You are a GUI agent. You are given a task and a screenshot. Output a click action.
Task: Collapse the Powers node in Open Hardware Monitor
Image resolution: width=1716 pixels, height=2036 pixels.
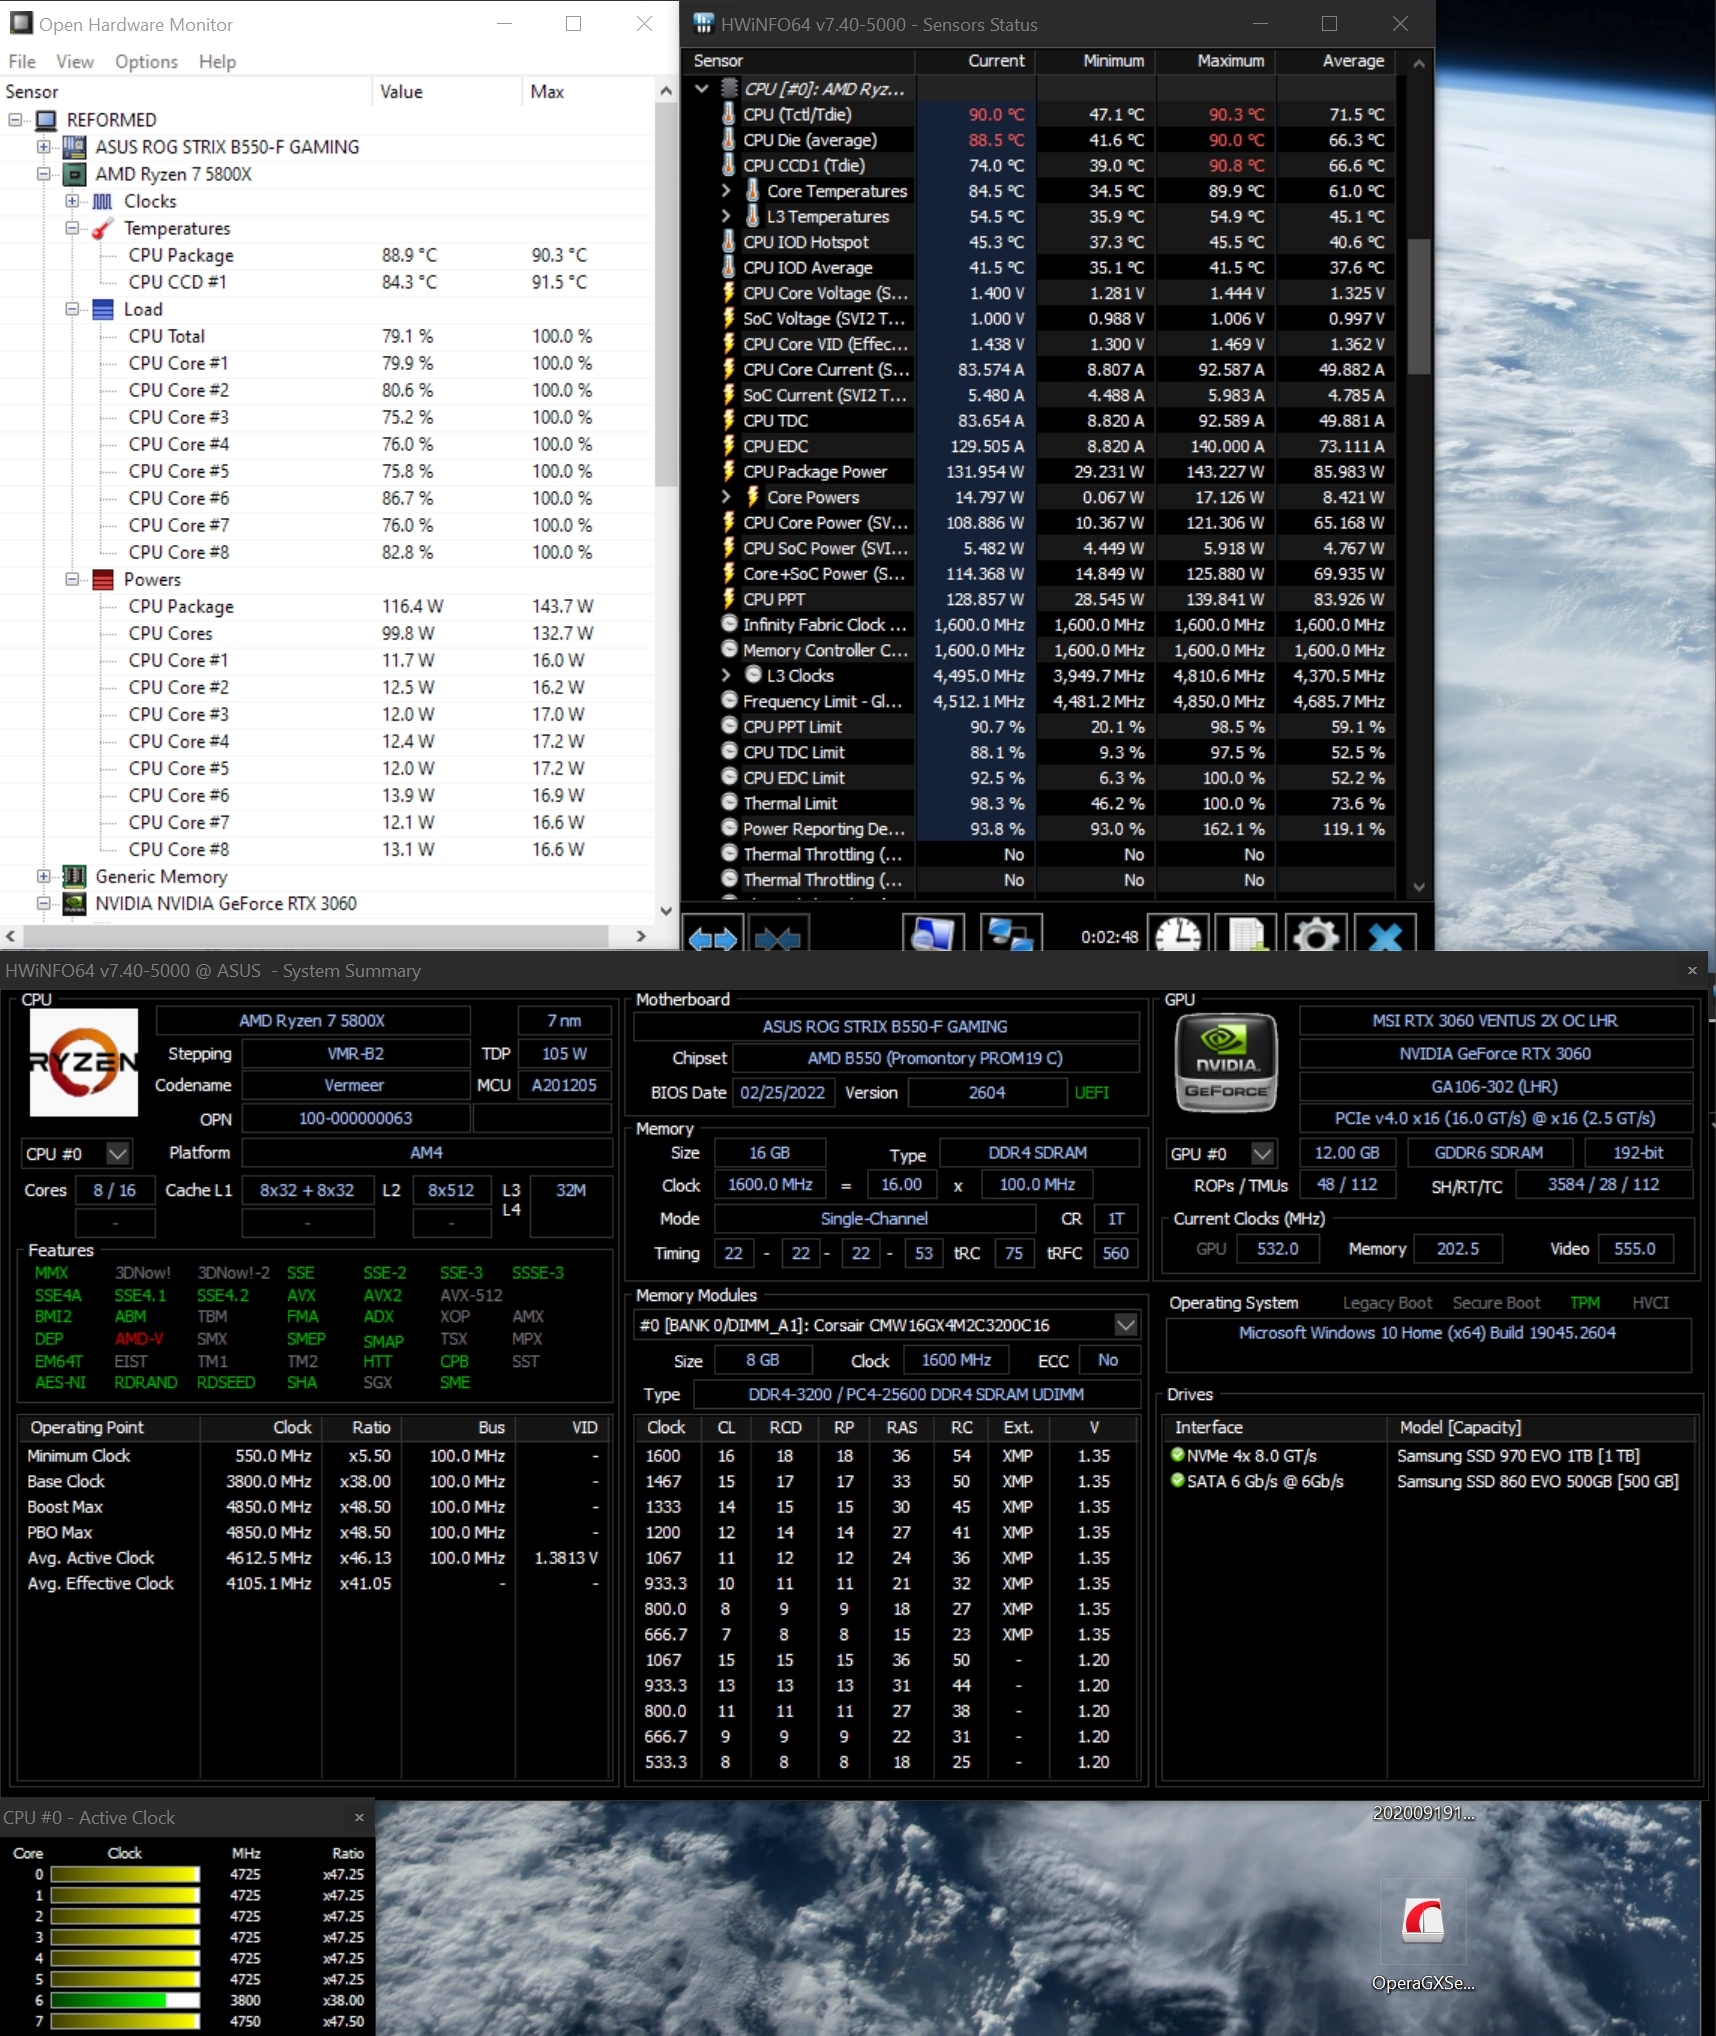pos(72,580)
